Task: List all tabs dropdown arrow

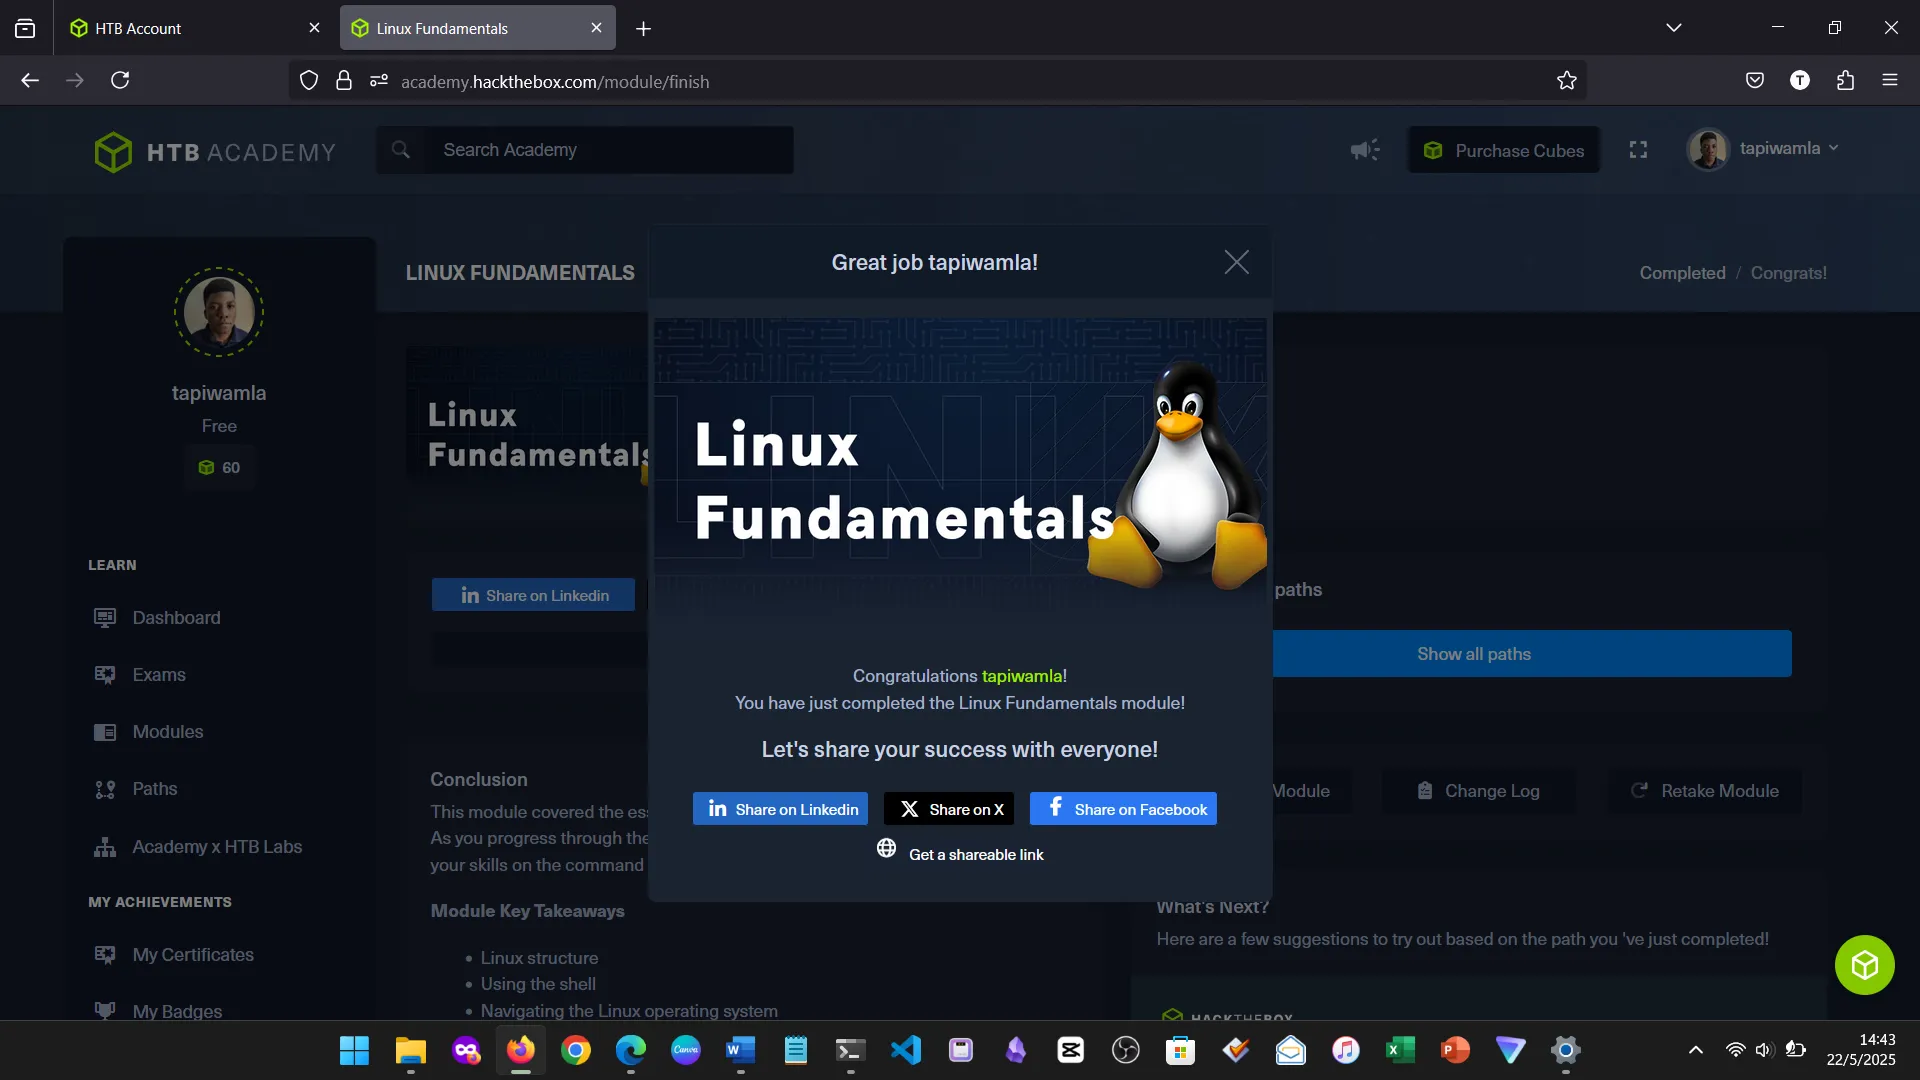Action: (1673, 28)
